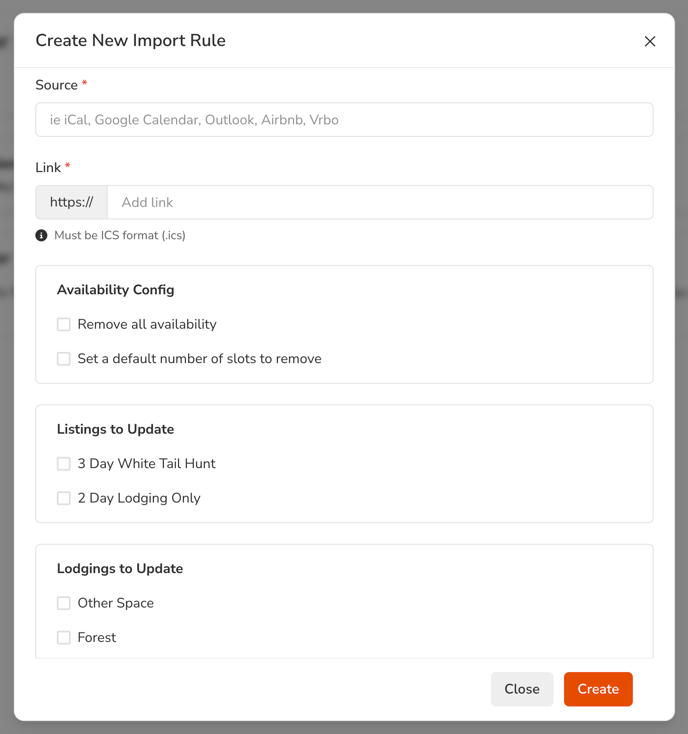Click the Close button
The width and height of the screenshot is (688, 734).
pyautogui.click(x=522, y=689)
